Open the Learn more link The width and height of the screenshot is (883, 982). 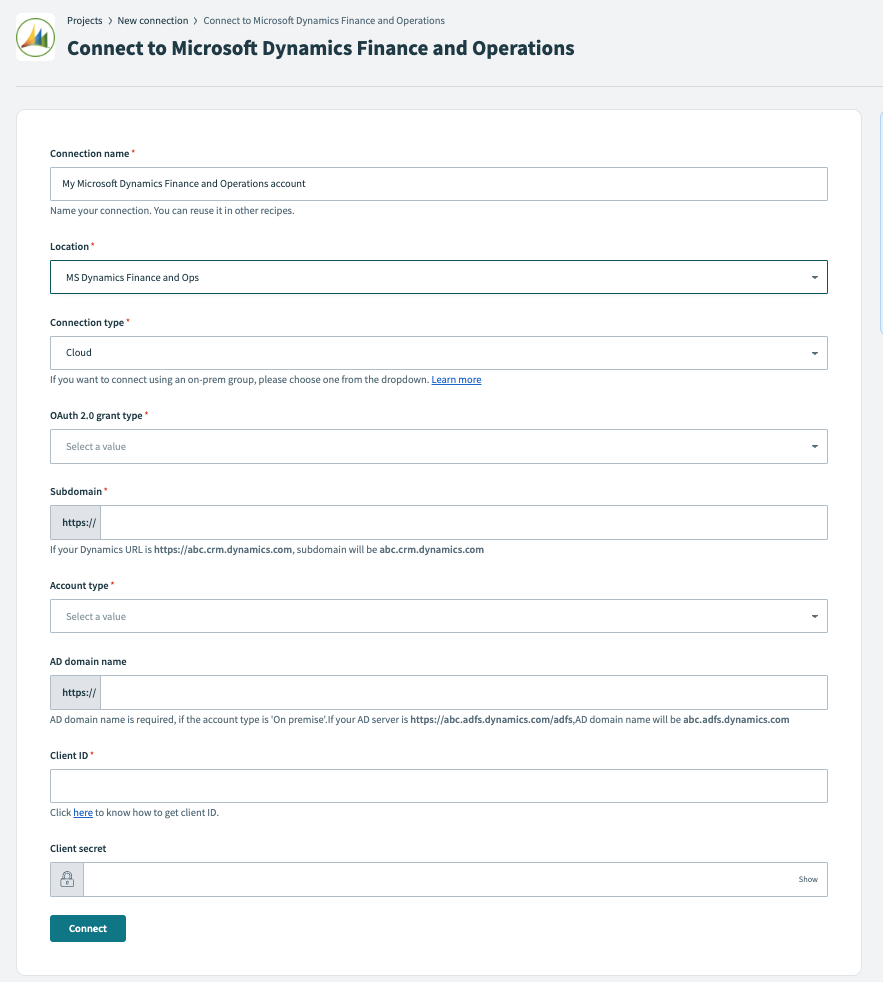point(456,380)
